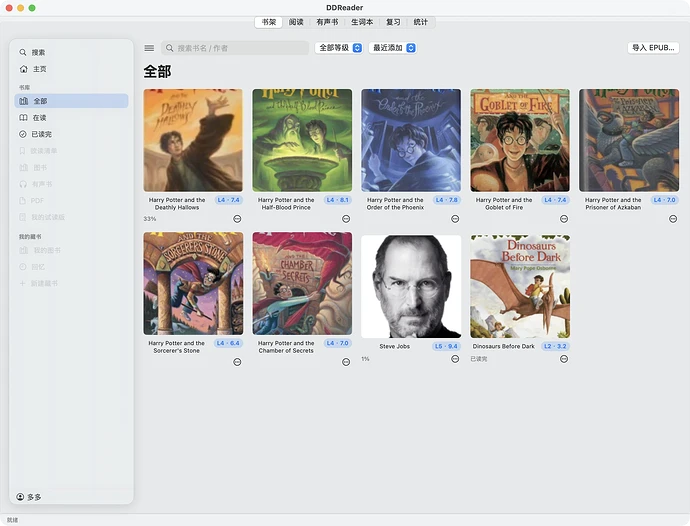Click more options icon under Order of the Phoenix
The image size is (690, 526).
pyautogui.click(x=455, y=219)
